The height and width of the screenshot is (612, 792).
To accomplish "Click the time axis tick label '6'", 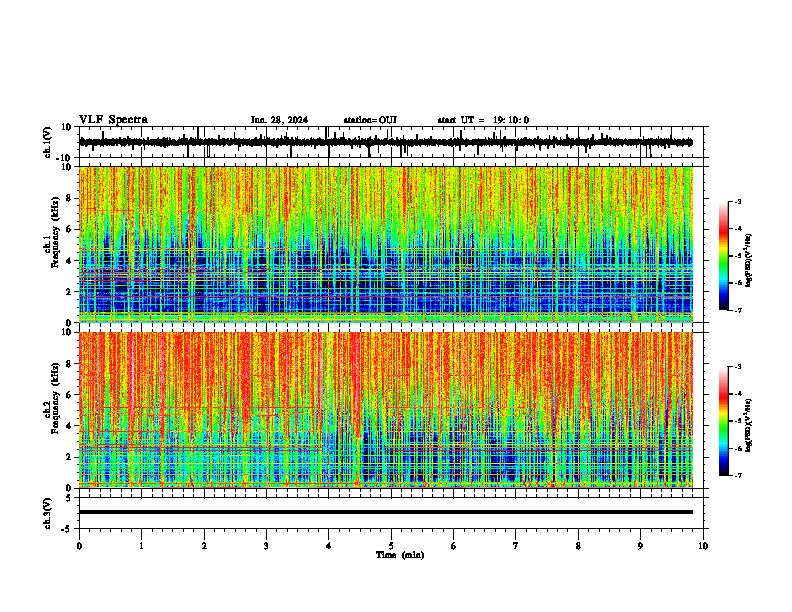I will click(x=454, y=546).
